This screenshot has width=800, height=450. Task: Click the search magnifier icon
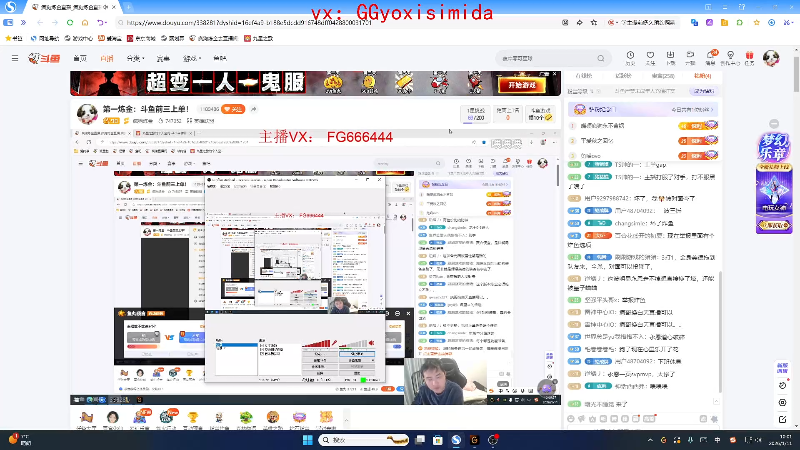(x=601, y=59)
